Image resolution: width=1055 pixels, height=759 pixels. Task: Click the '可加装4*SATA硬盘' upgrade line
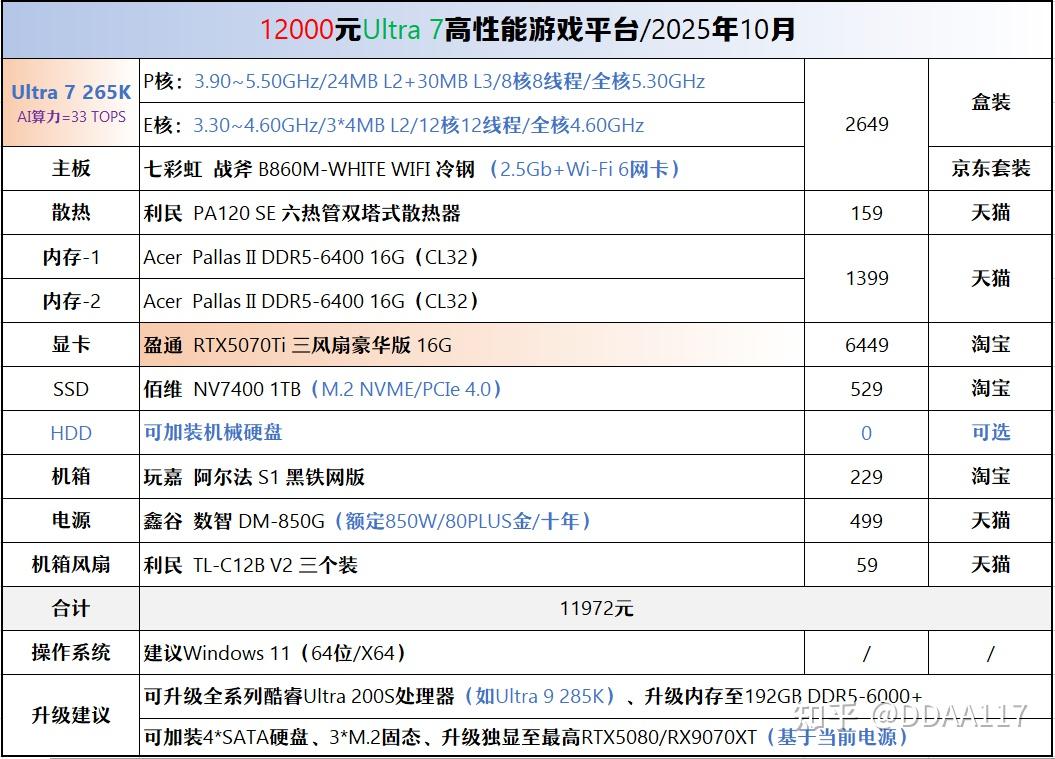click(x=525, y=737)
